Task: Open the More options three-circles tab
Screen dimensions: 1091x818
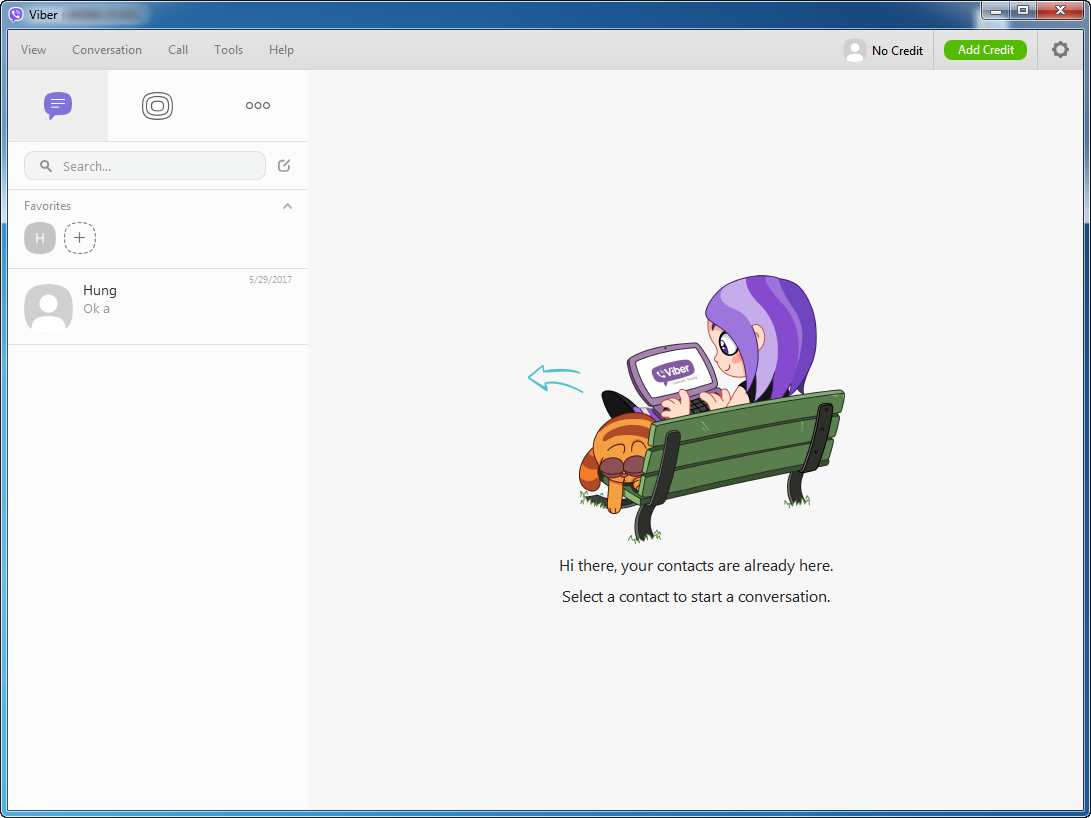Action: [258, 105]
